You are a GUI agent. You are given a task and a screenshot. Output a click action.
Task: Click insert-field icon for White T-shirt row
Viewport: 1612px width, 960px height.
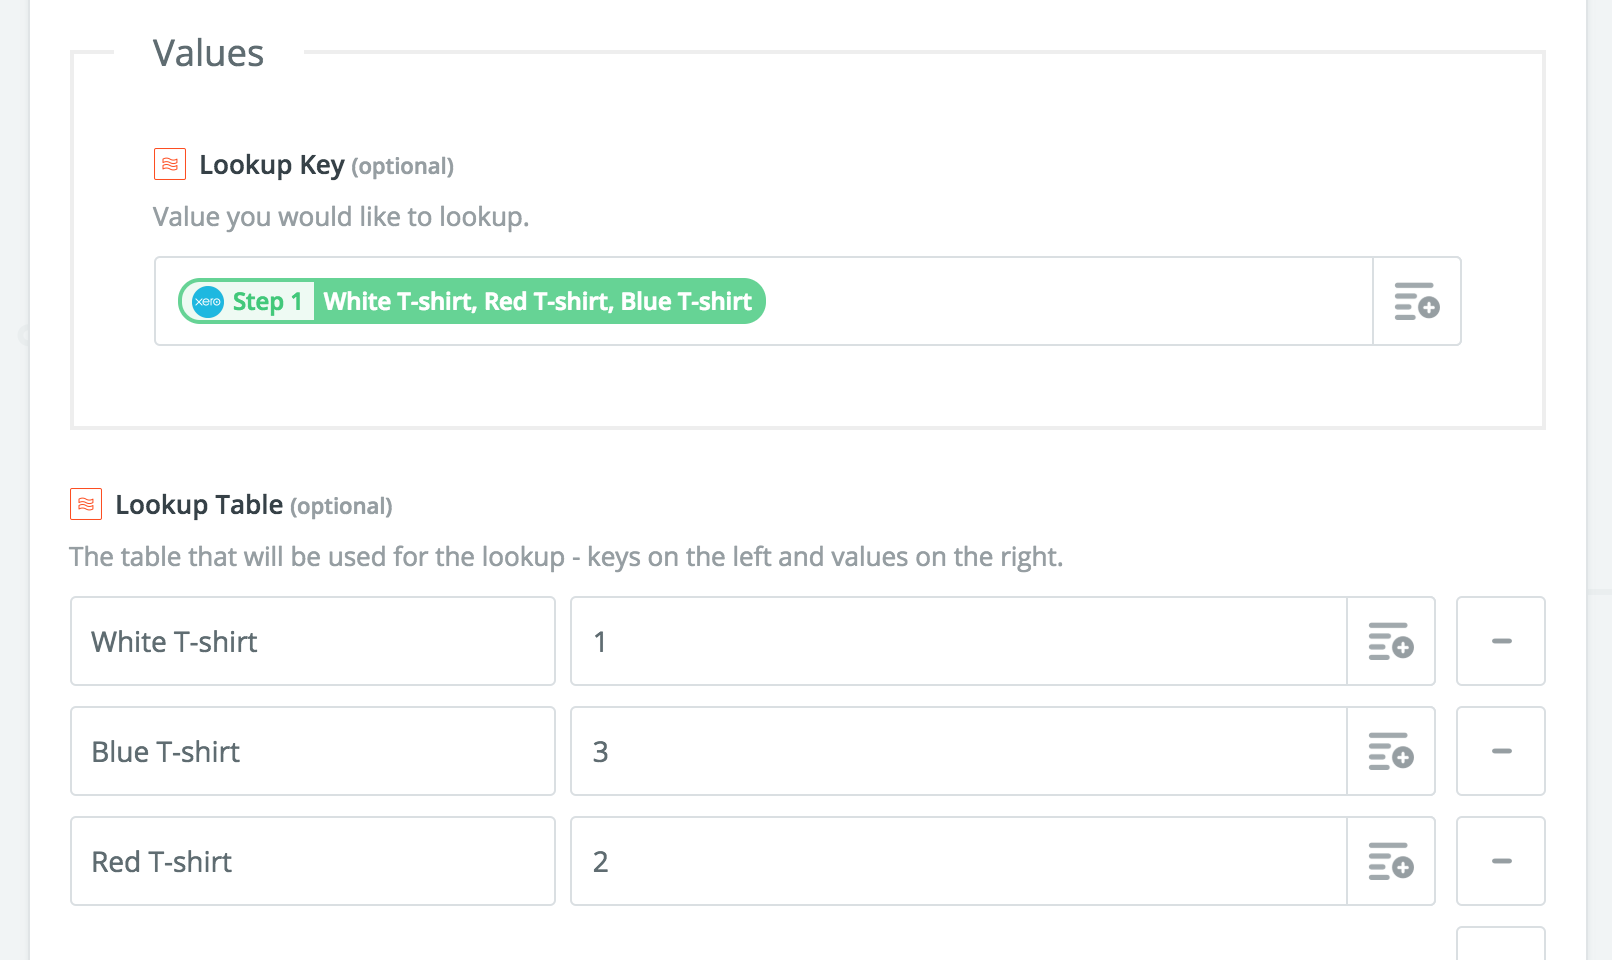[1391, 641]
